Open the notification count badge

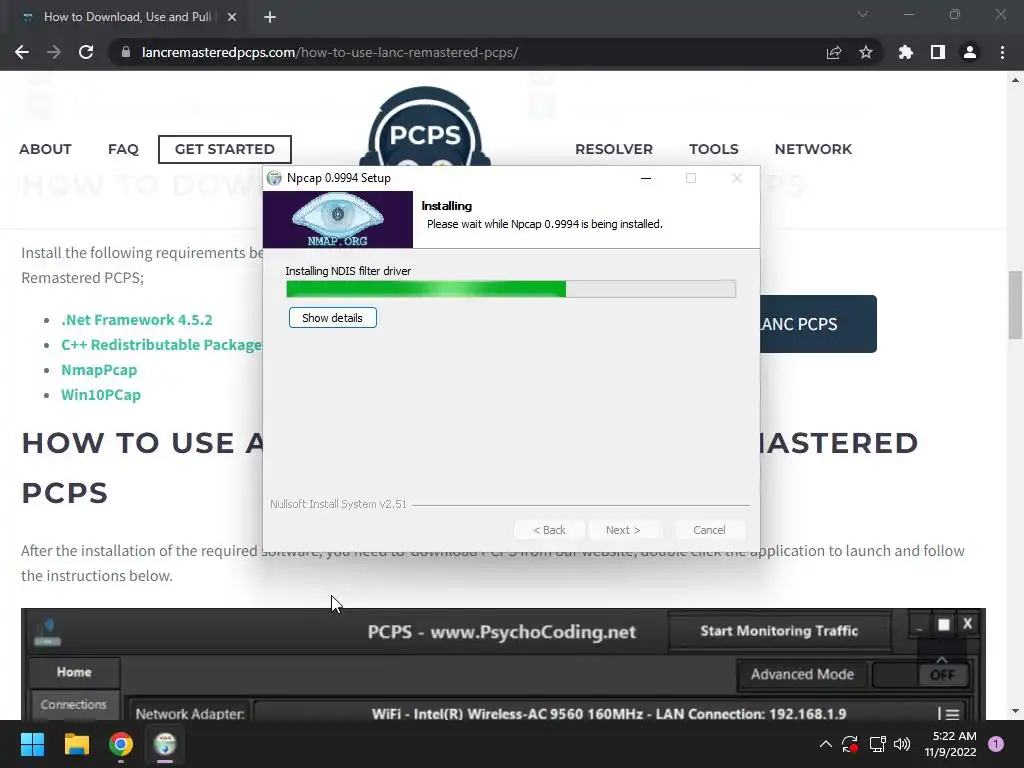[996, 744]
